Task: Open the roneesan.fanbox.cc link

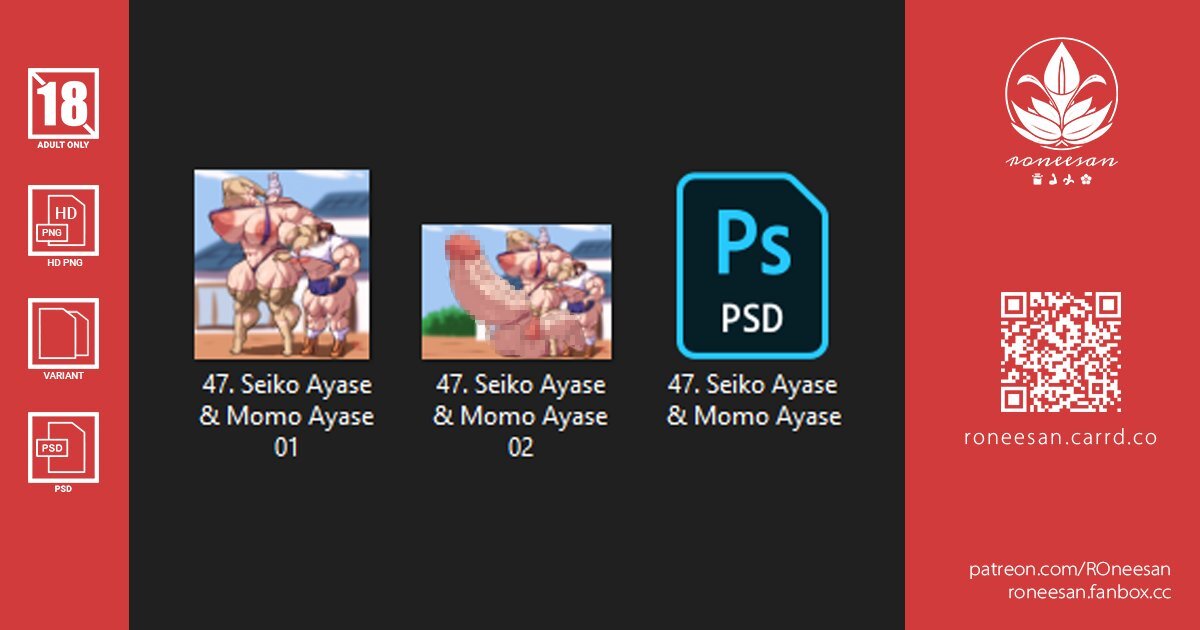Action: (1090, 592)
